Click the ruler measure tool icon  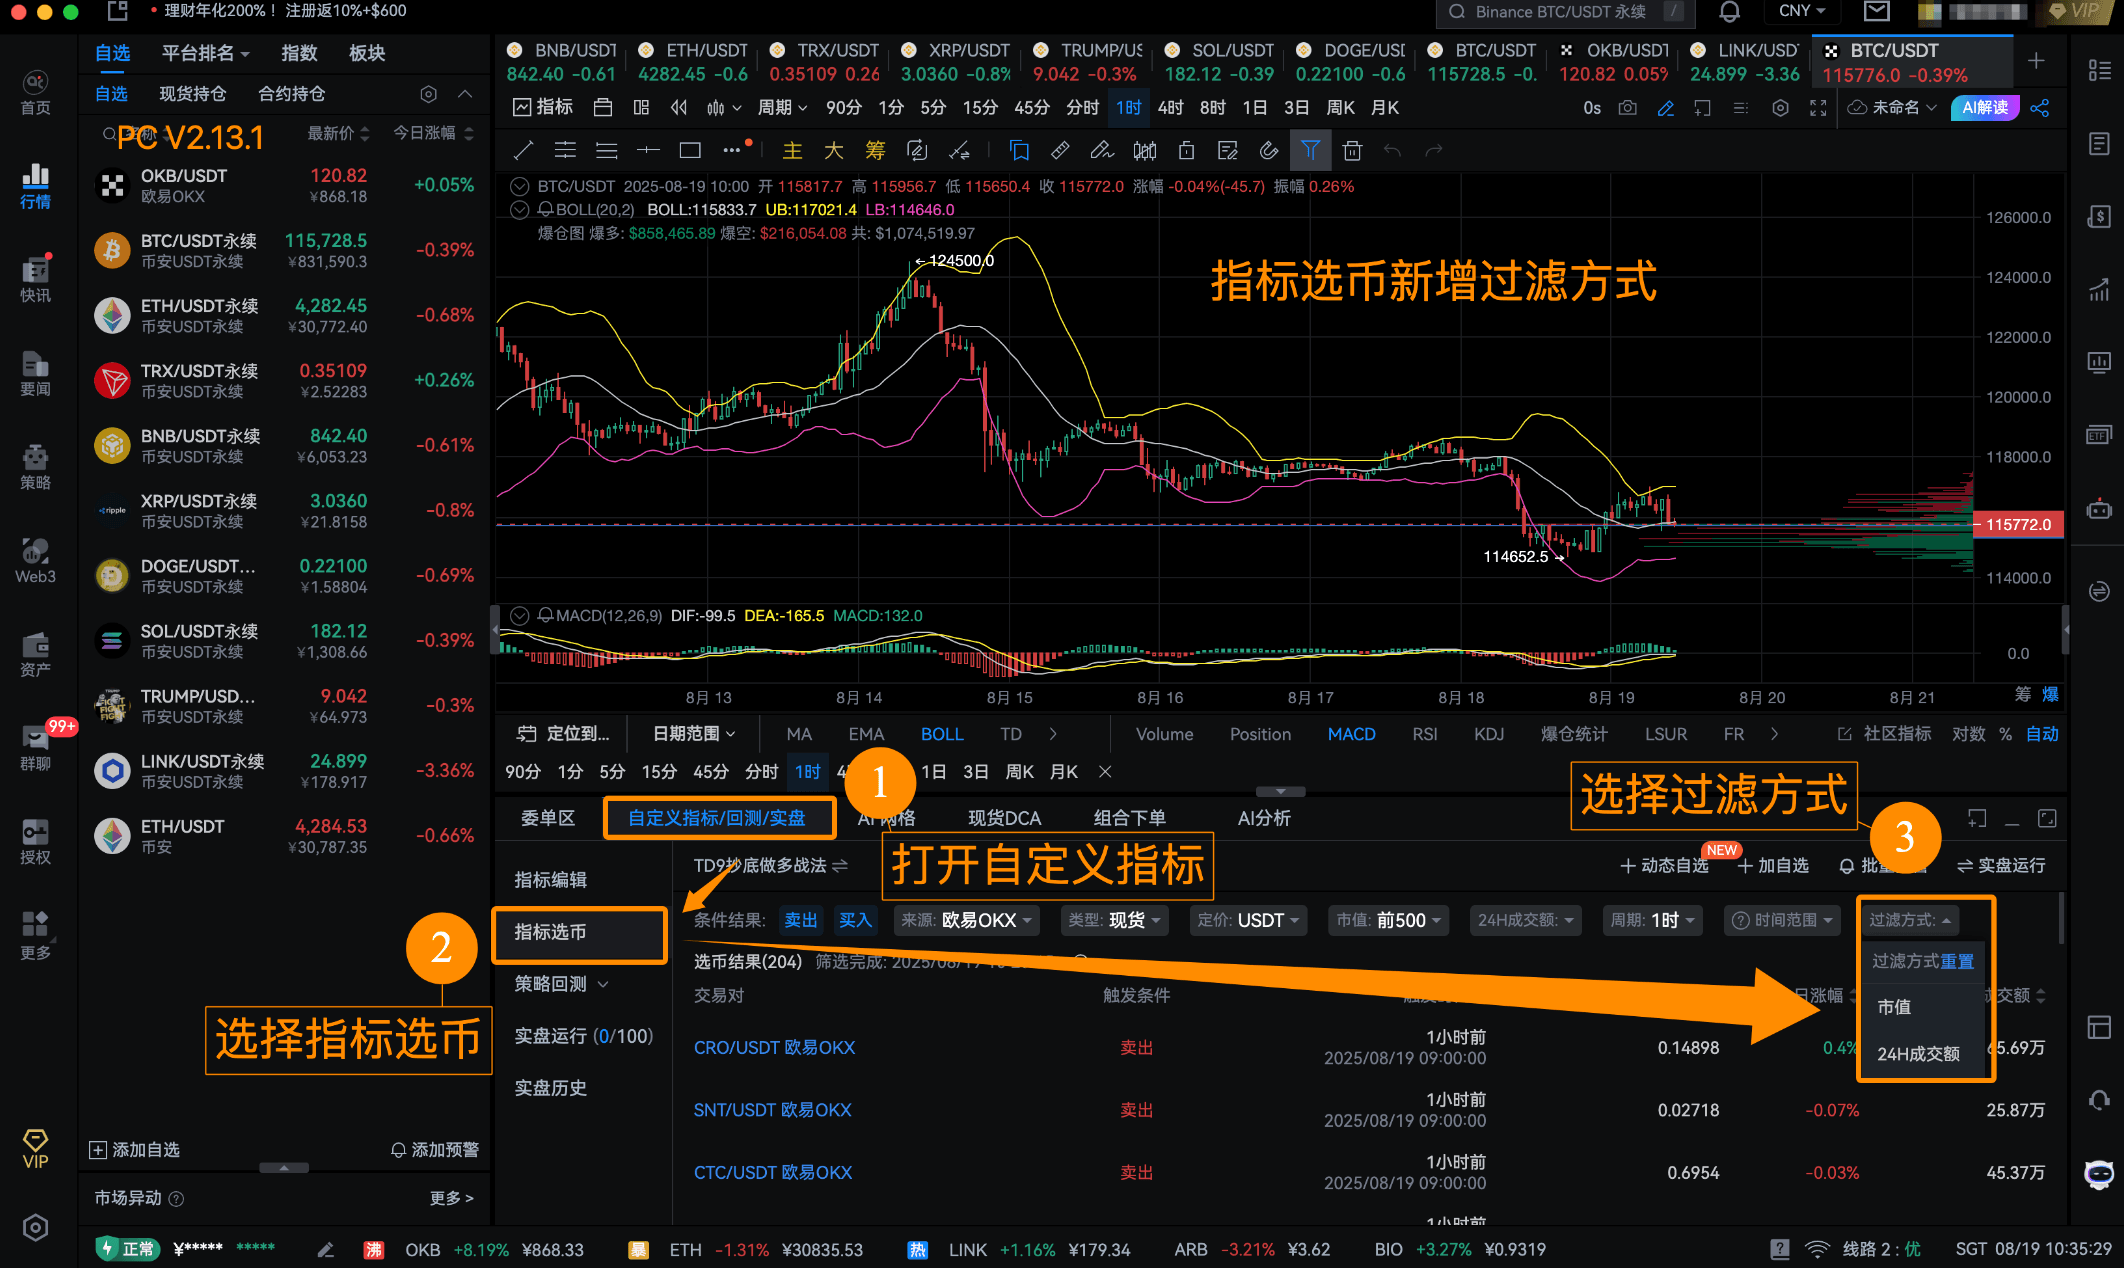pyautogui.click(x=1060, y=151)
